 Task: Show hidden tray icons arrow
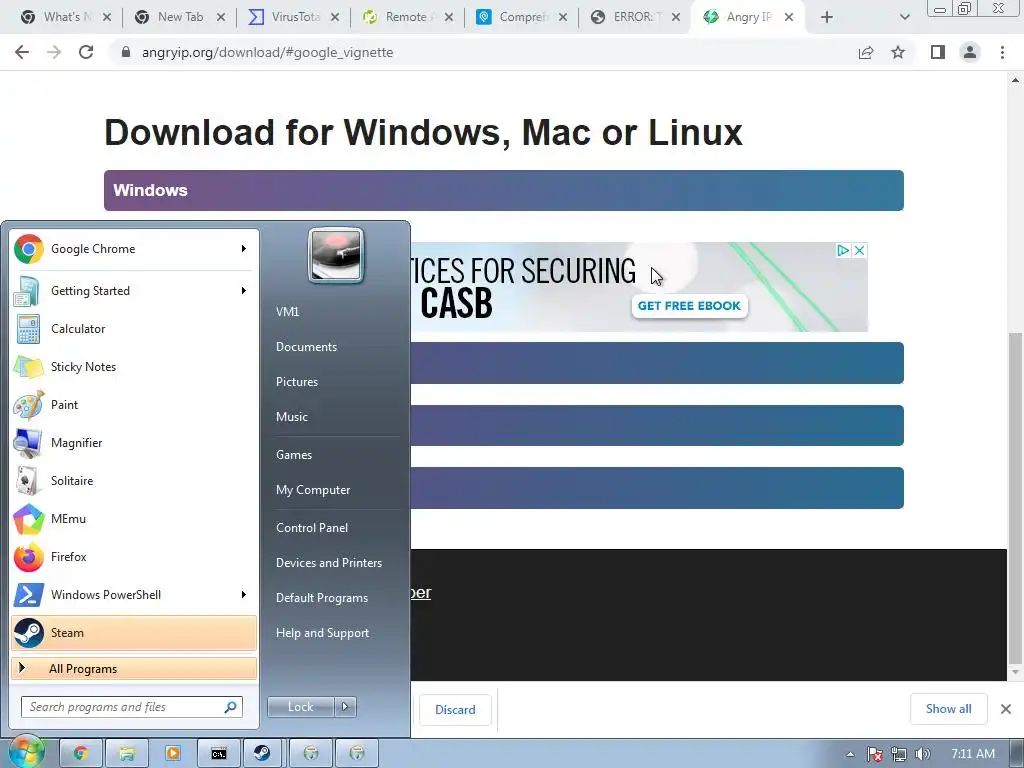pos(850,754)
